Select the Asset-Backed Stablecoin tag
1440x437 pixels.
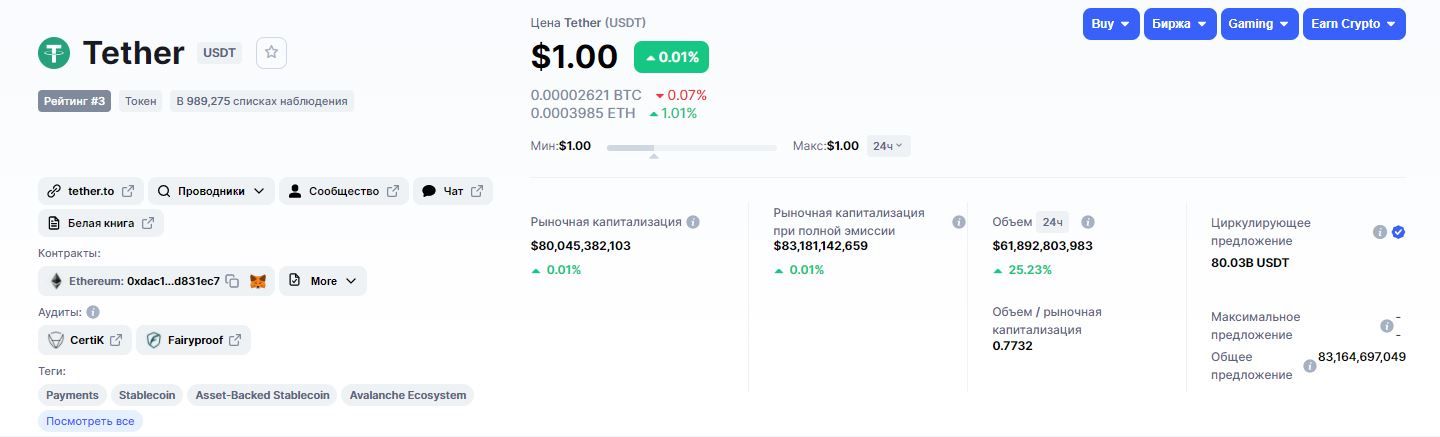(262, 395)
